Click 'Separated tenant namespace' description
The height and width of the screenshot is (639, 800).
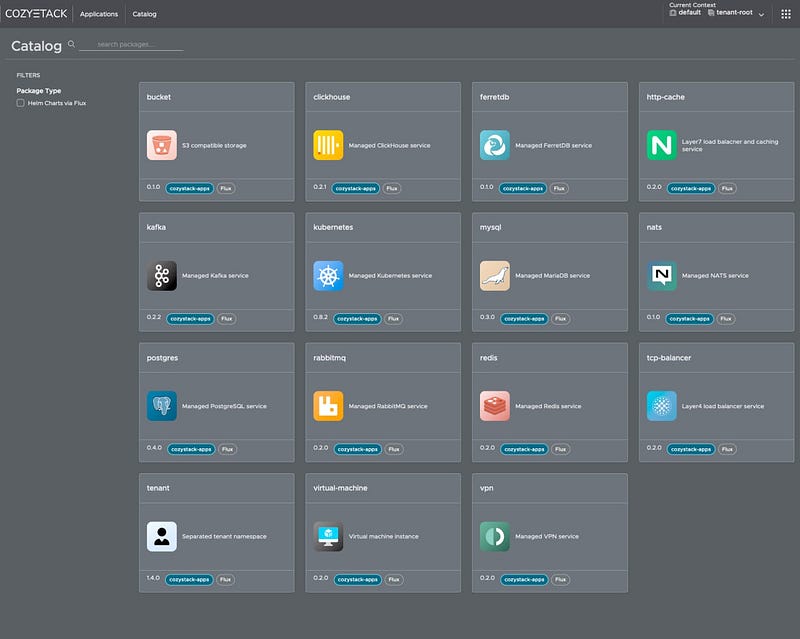click(224, 536)
